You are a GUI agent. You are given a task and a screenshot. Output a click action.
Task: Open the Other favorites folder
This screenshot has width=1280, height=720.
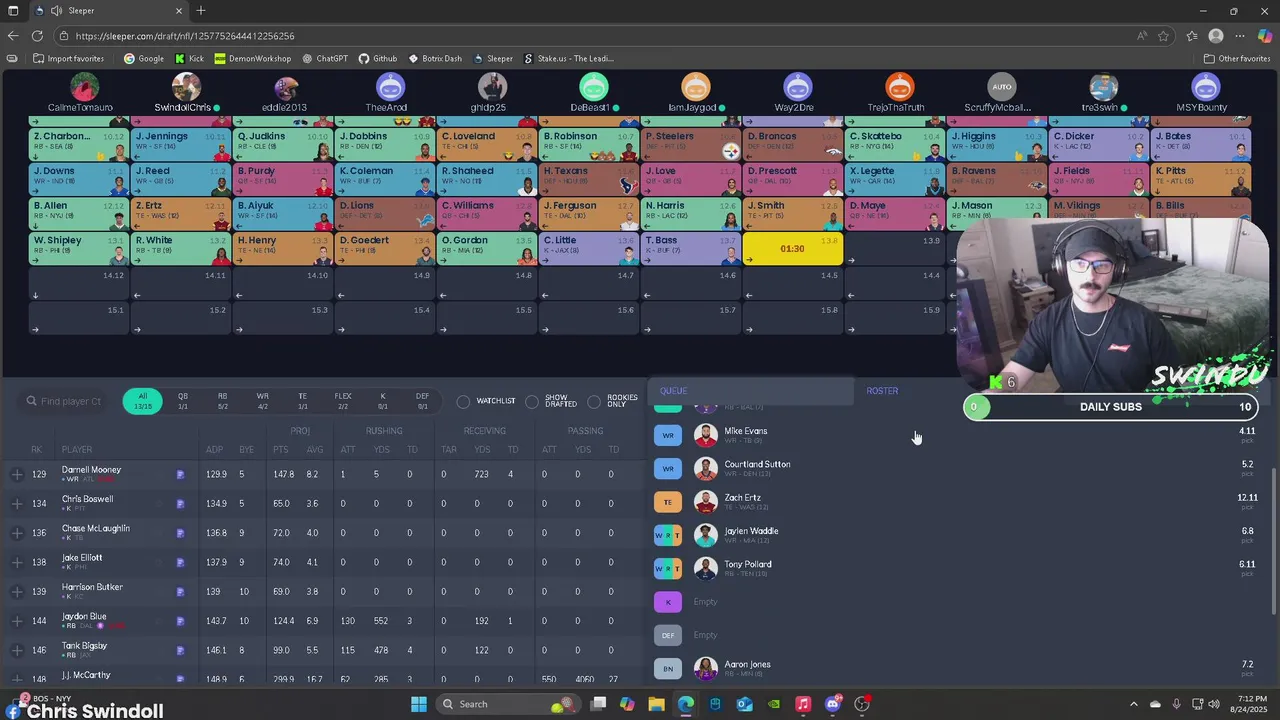1236,58
